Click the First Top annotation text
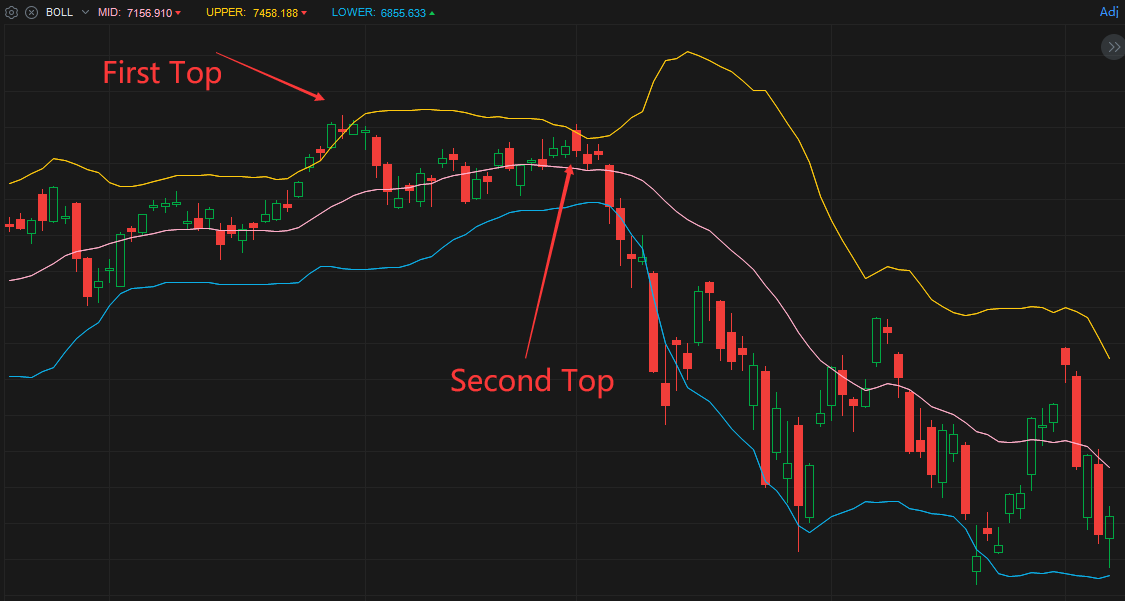The width and height of the screenshot is (1125, 601). click(161, 73)
